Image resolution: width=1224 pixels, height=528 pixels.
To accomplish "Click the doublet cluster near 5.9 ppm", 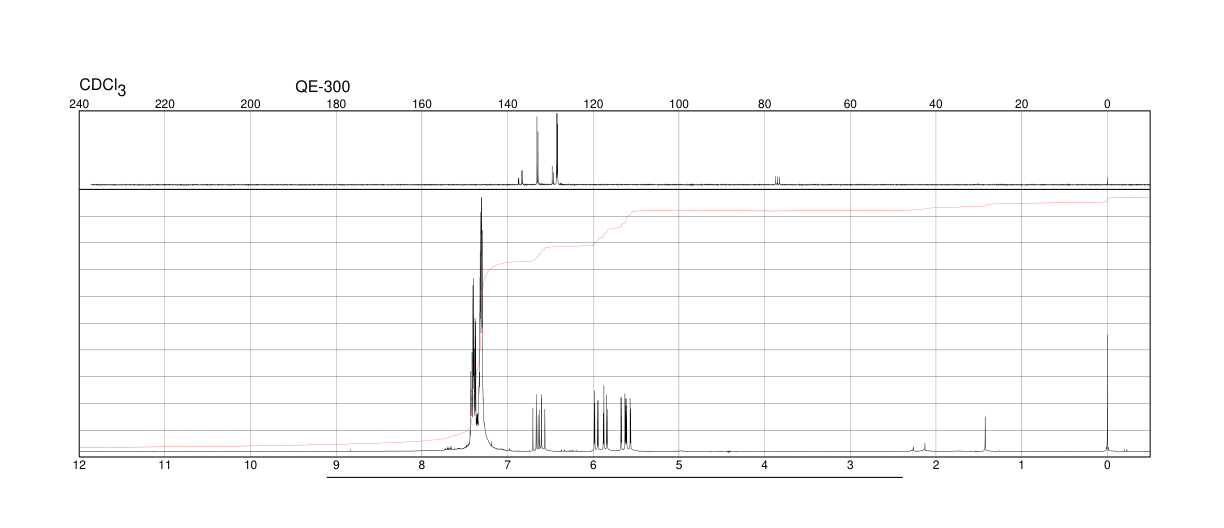I will tap(600, 419).
